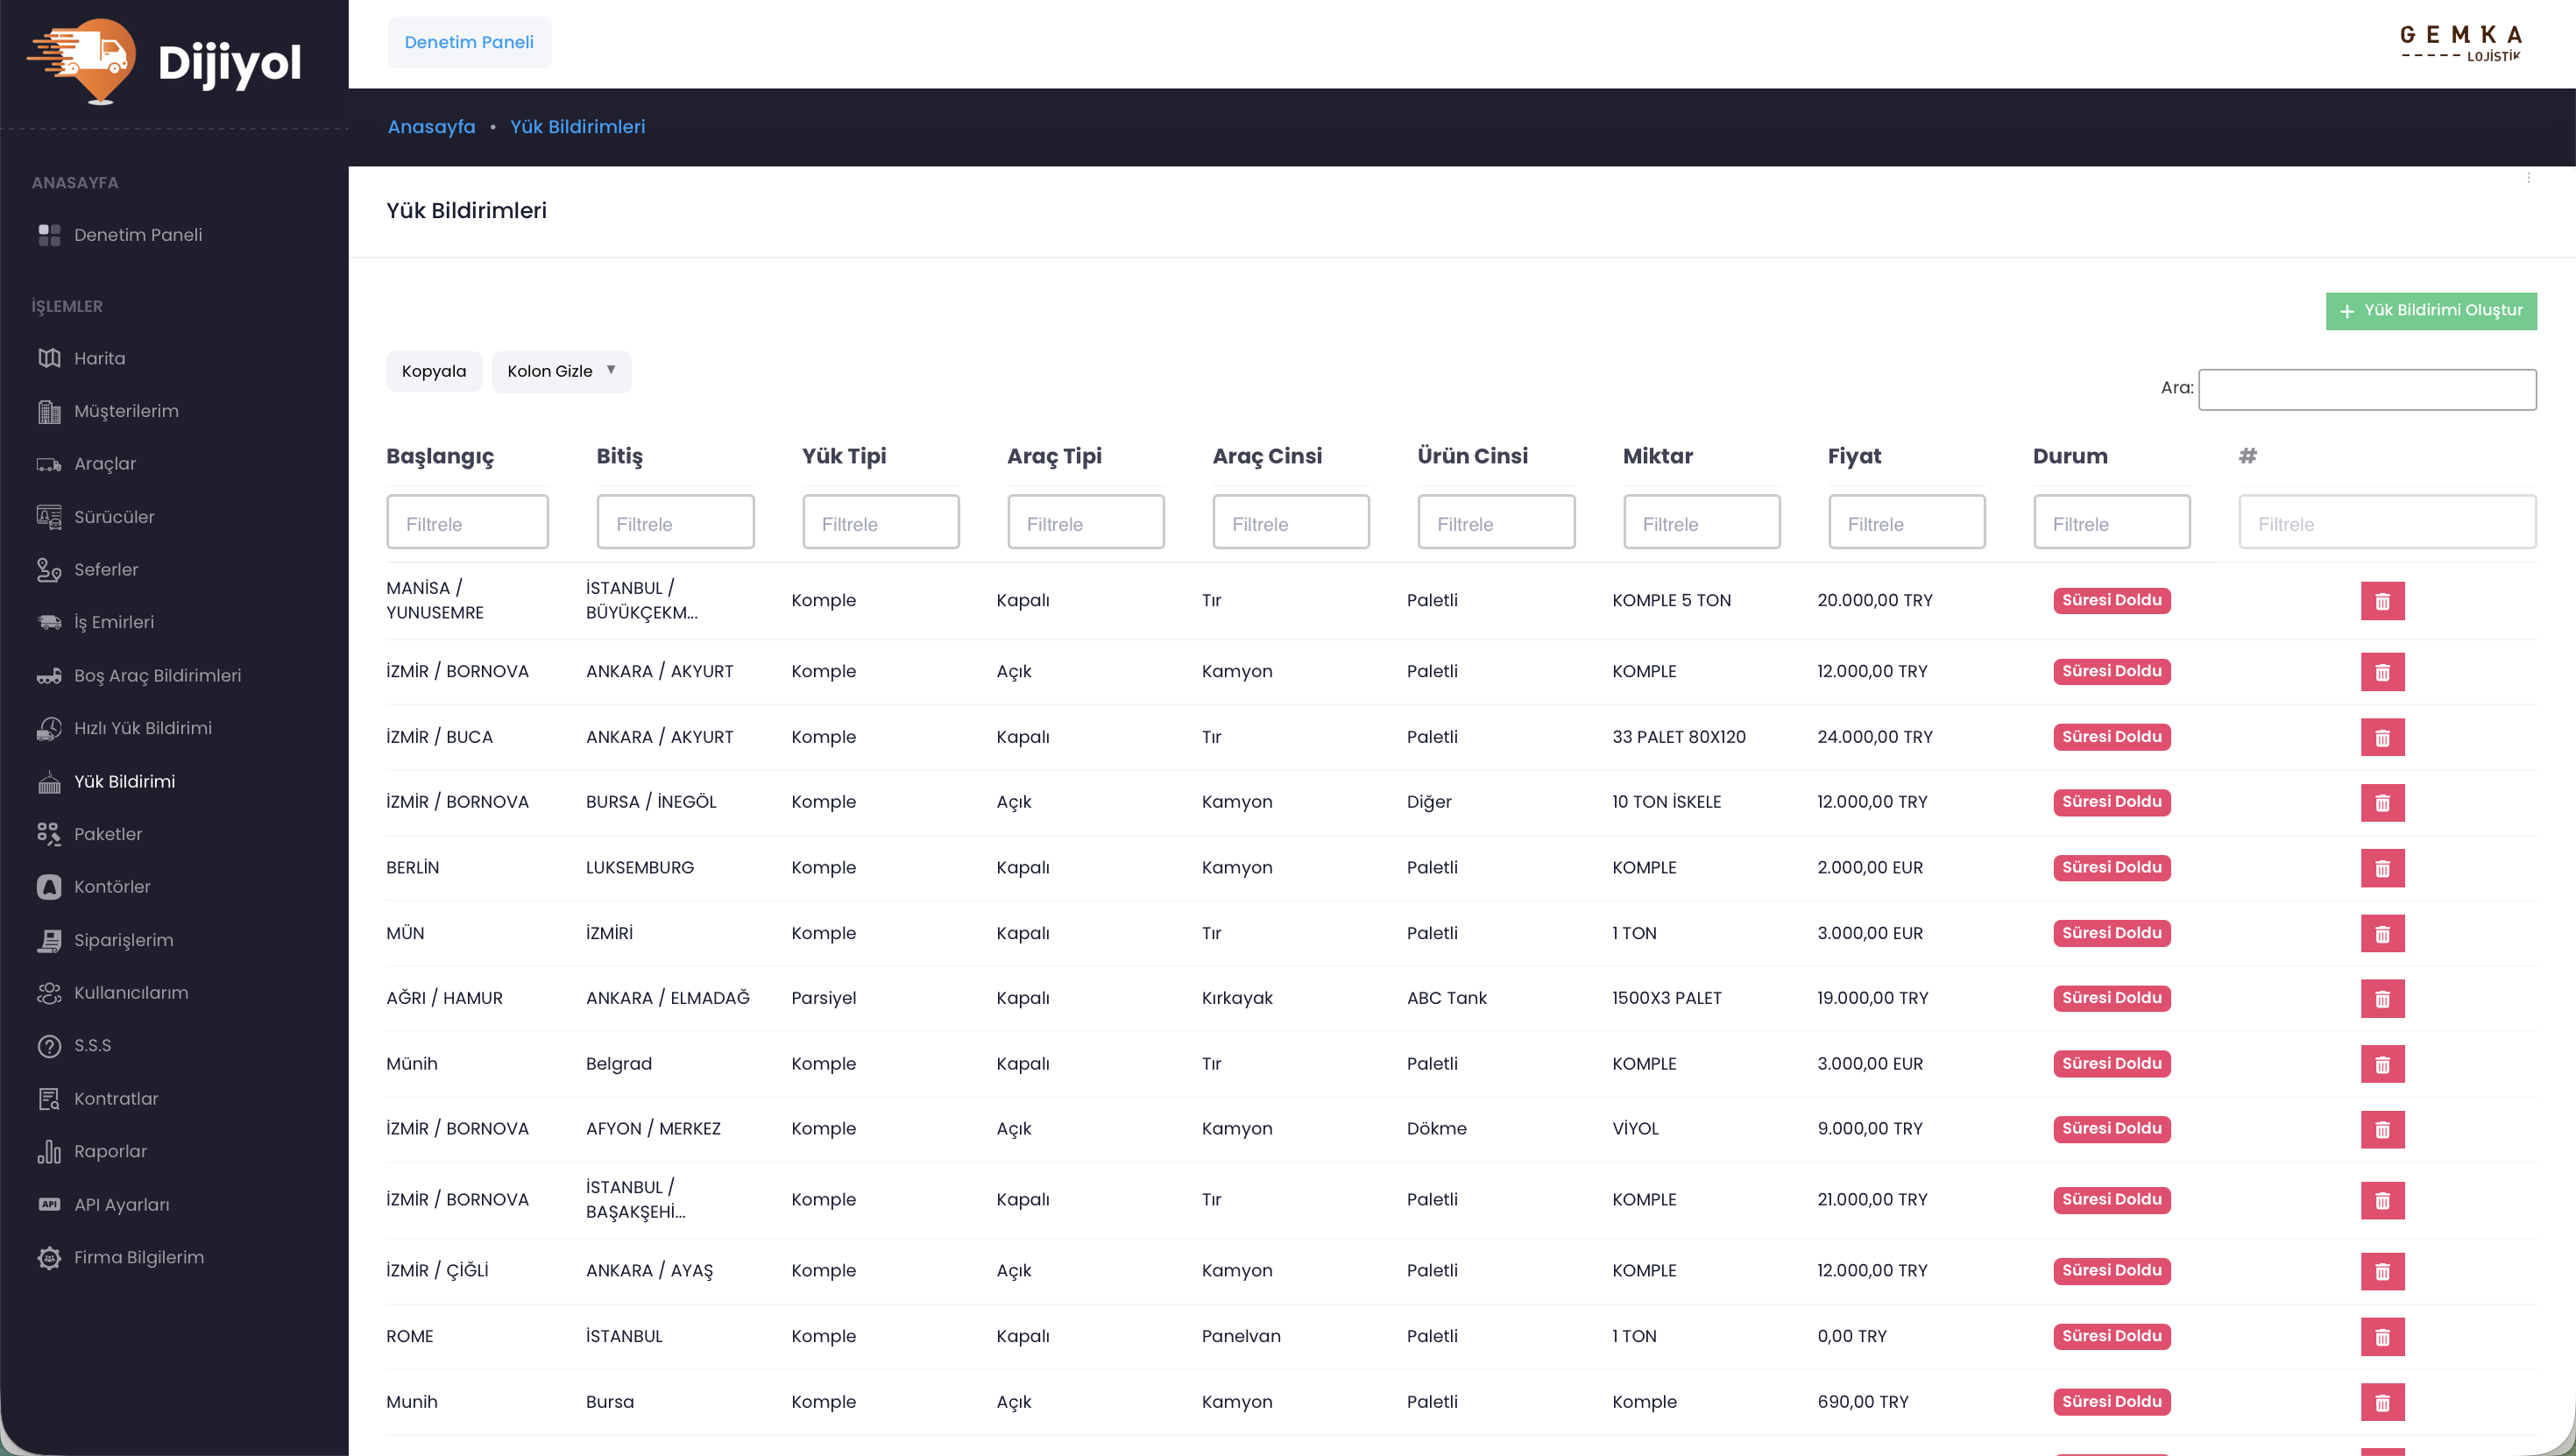Click Anasayfa breadcrumb link
Screen dimensions: 2576x1456
coord(431,127)
